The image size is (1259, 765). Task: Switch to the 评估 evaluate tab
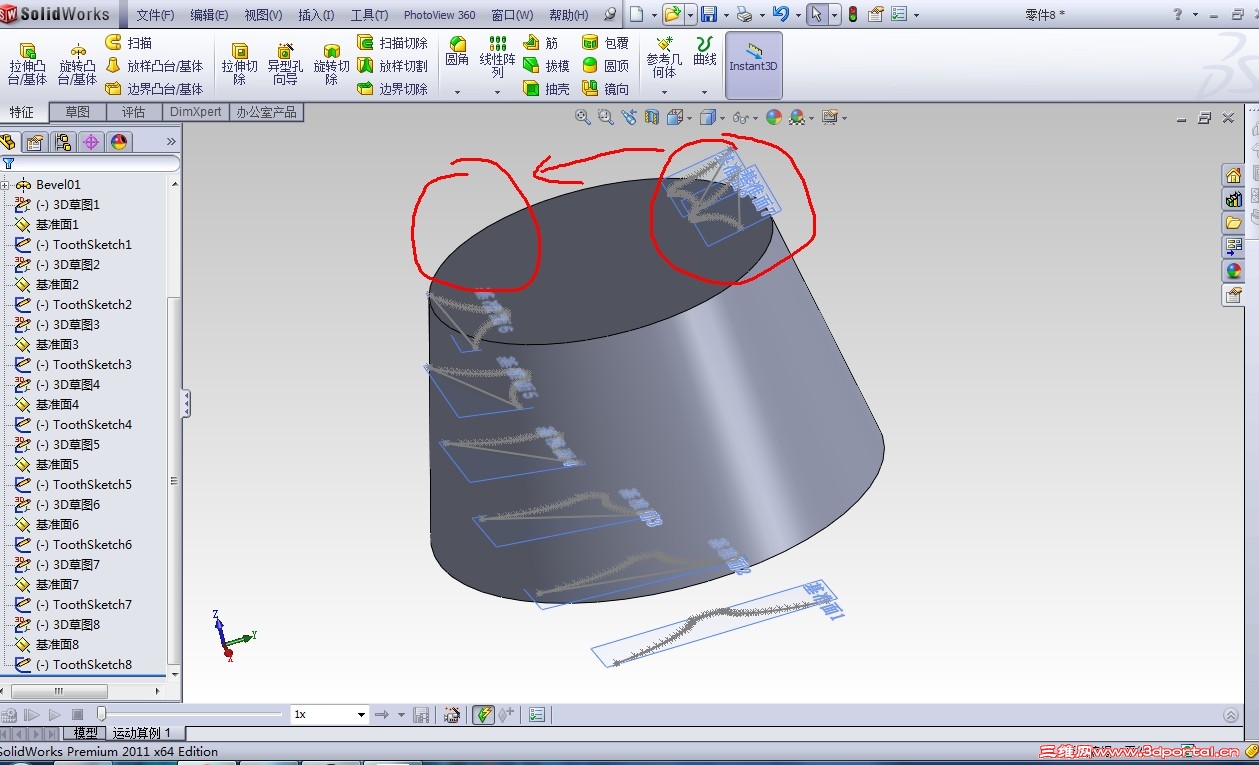tap(133, 112)
